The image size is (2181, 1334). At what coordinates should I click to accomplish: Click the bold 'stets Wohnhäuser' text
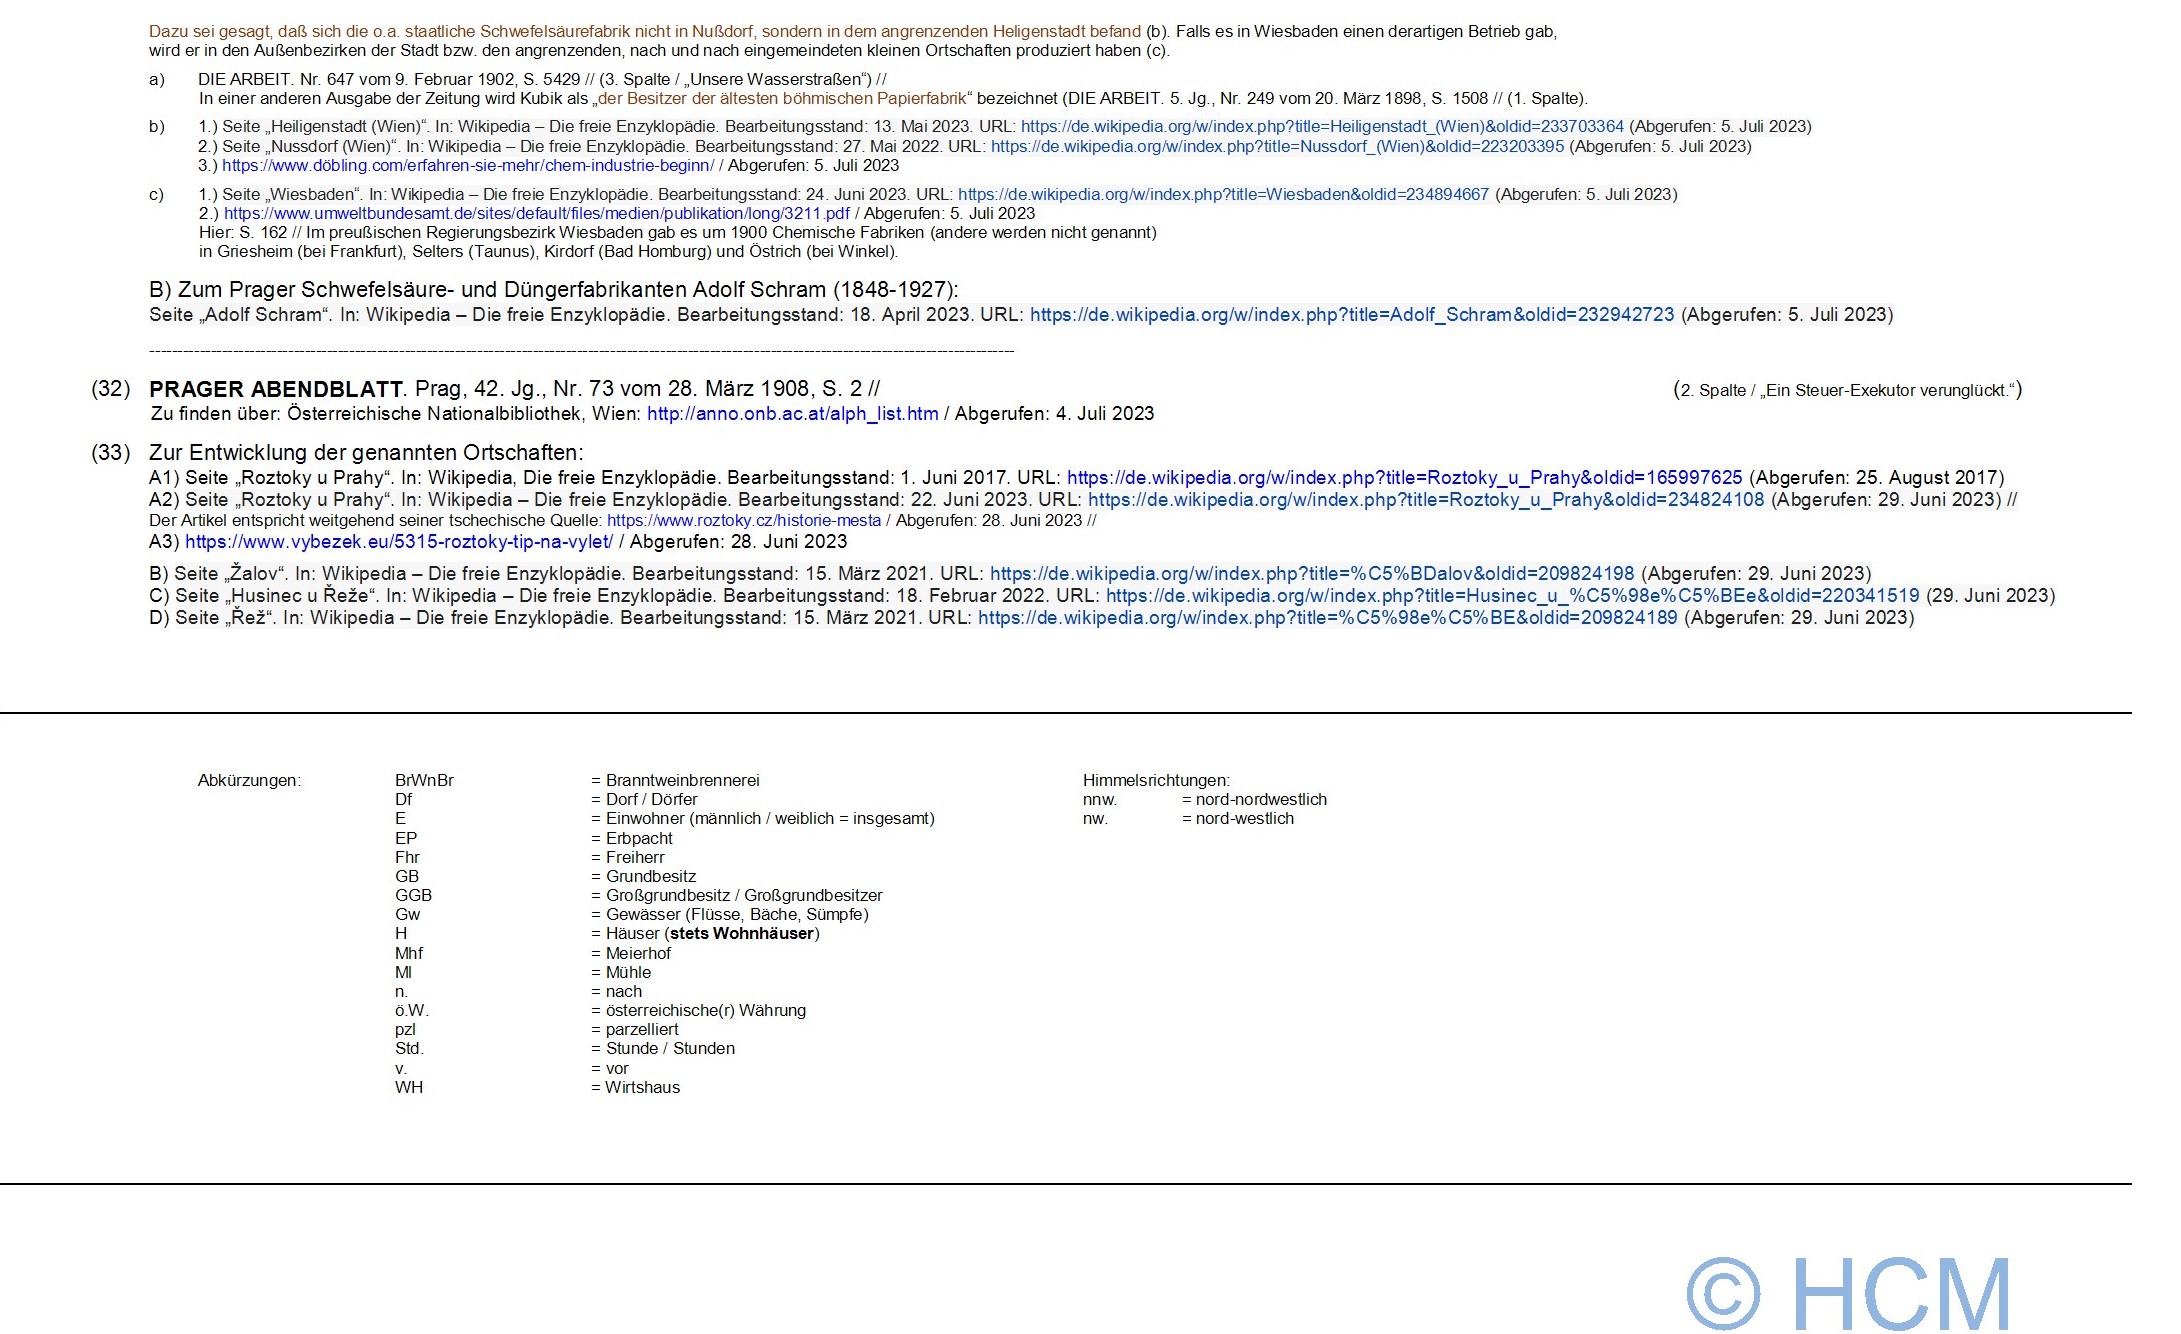[x=741, y=934]
